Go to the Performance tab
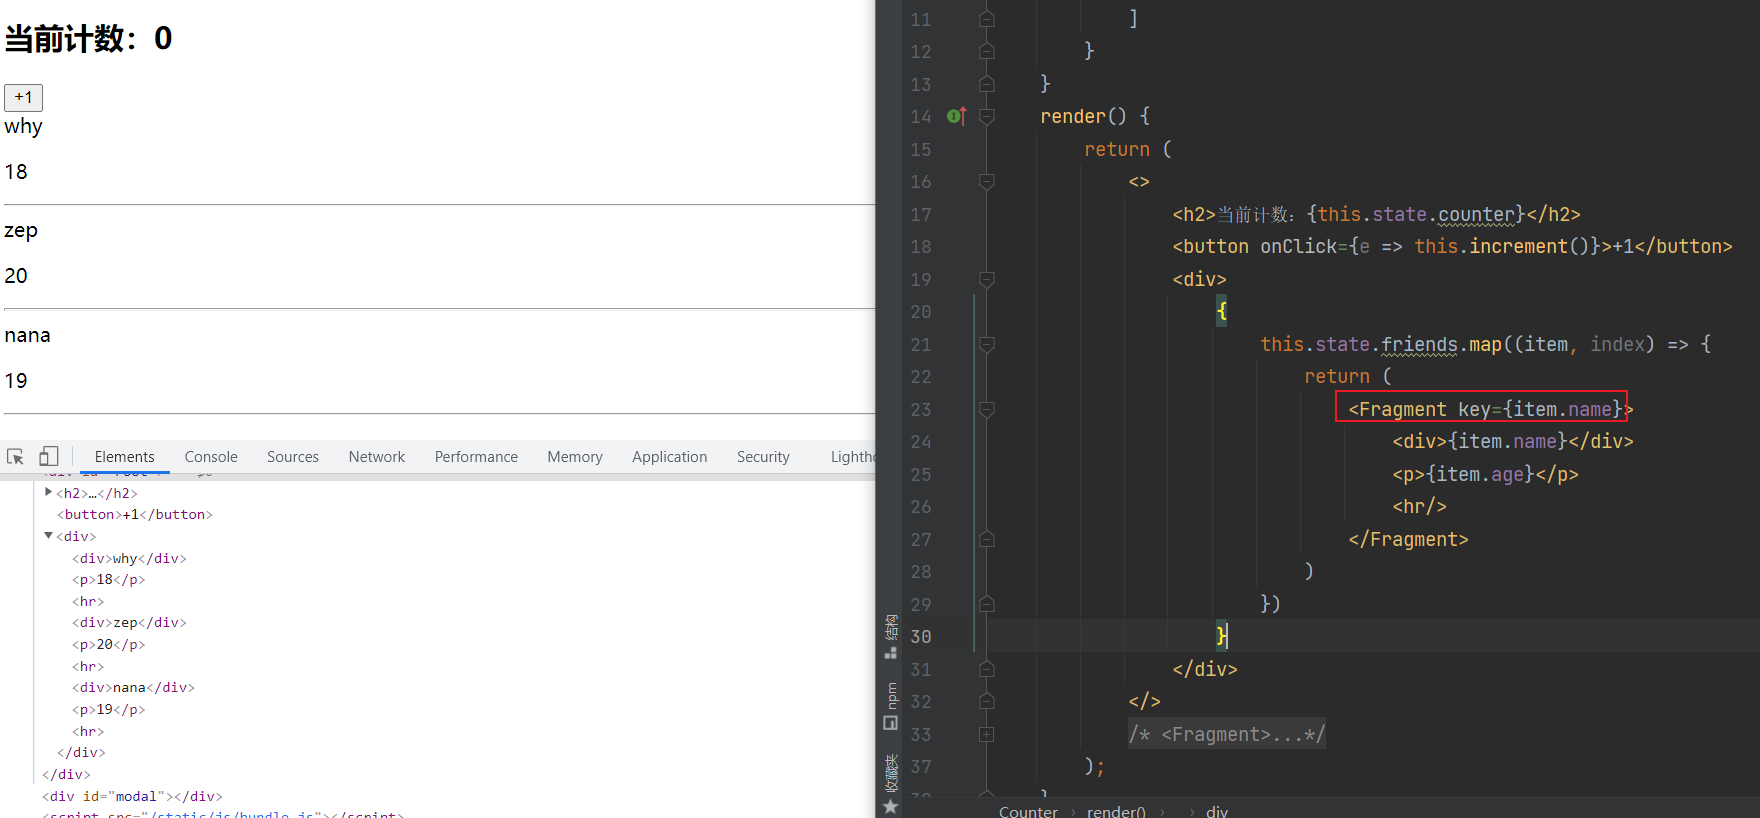1760x818 pixels. tap(476, 457)
